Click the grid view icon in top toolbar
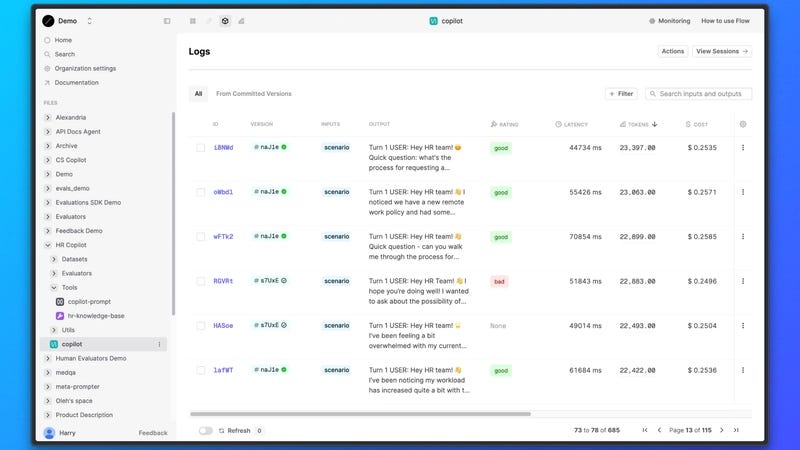The height and width of the screenshot is (450, 800). 193,21
